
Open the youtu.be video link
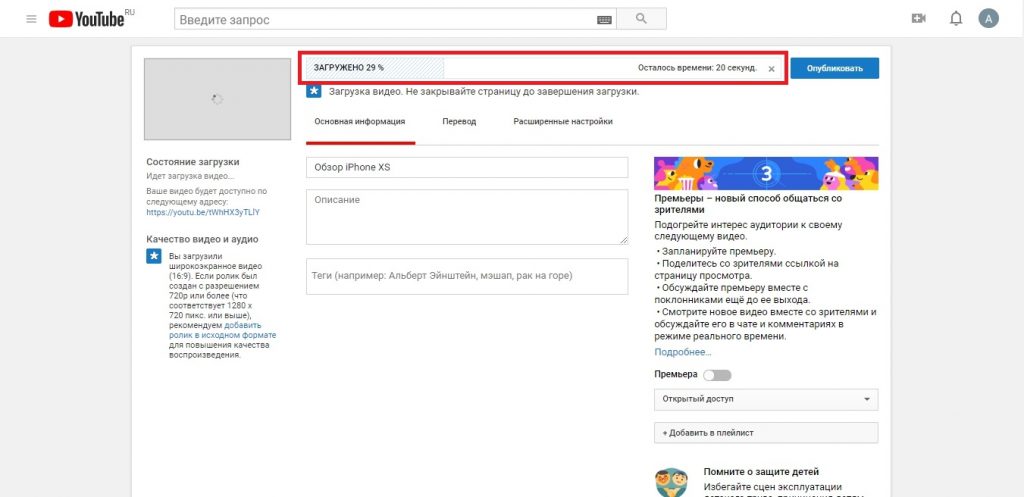click(203, 212)
